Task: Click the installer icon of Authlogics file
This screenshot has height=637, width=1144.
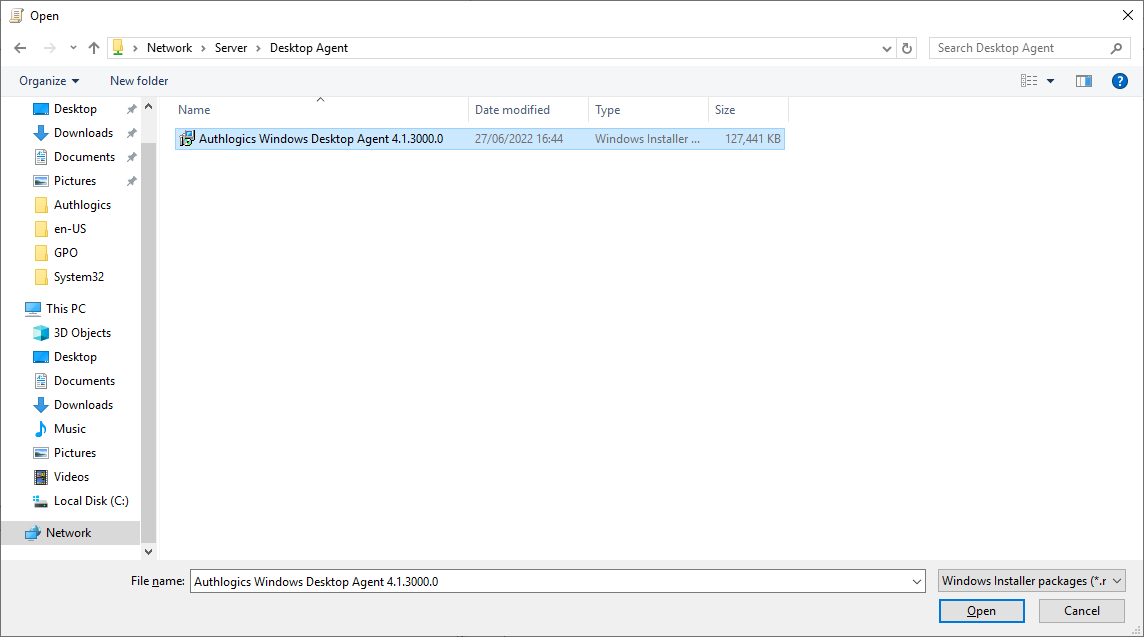Action: click(187, 139)
